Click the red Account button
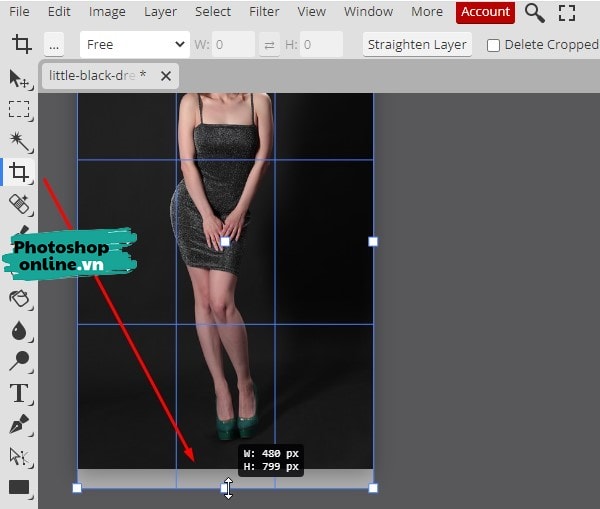 (485, 12)
